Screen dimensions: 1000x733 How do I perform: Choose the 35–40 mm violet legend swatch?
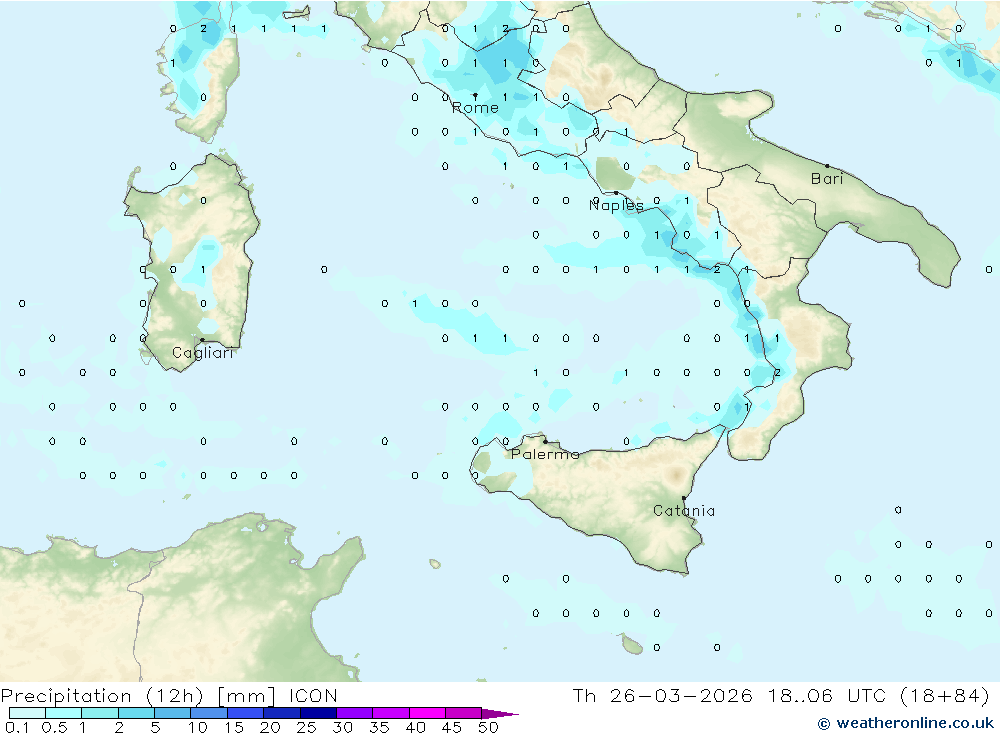point(390,713)
